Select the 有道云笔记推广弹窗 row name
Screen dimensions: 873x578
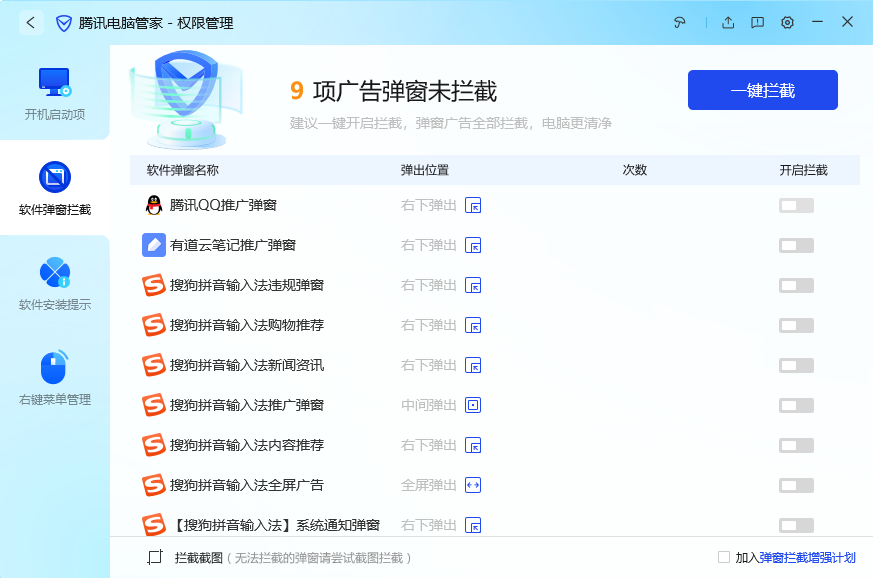click(x=233, y=246)
